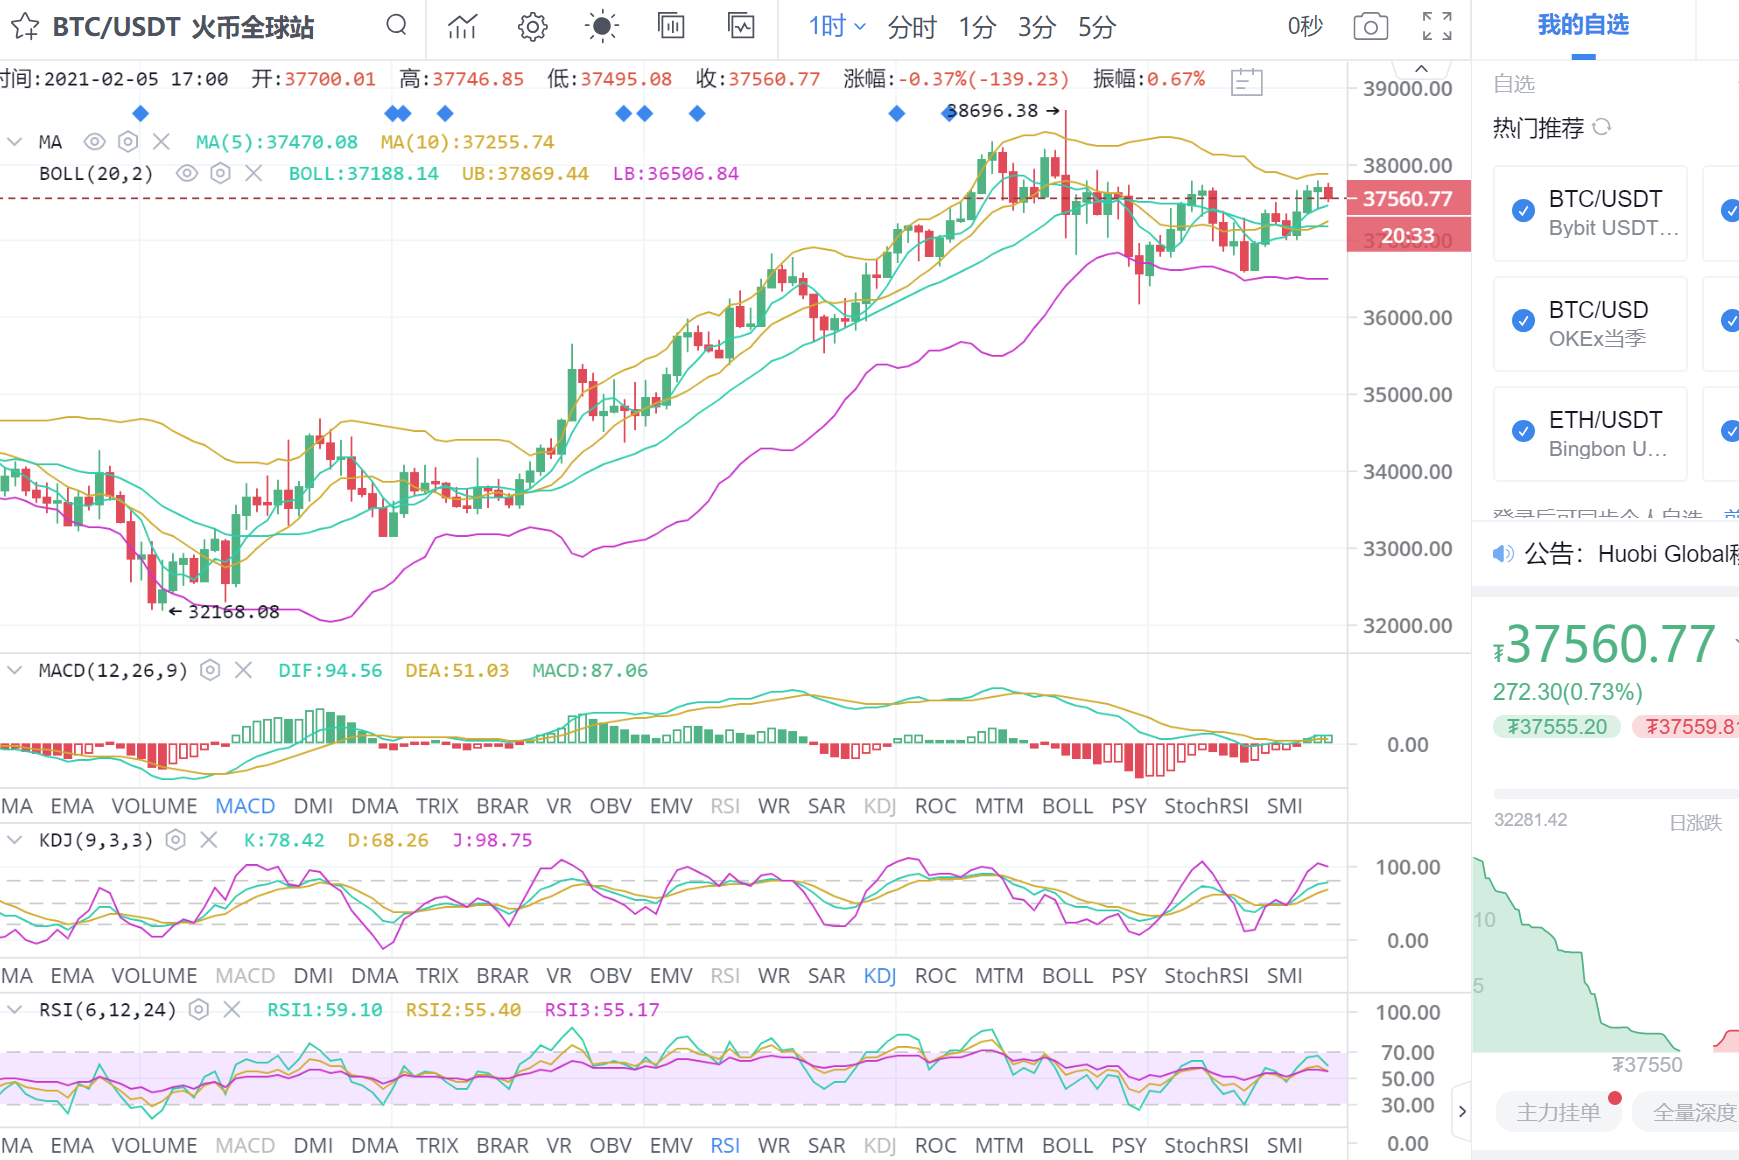This screenshot has height=1160, width=1739.
Task: Select StochRSI in the MACD indicator row
Action: 1205,806
